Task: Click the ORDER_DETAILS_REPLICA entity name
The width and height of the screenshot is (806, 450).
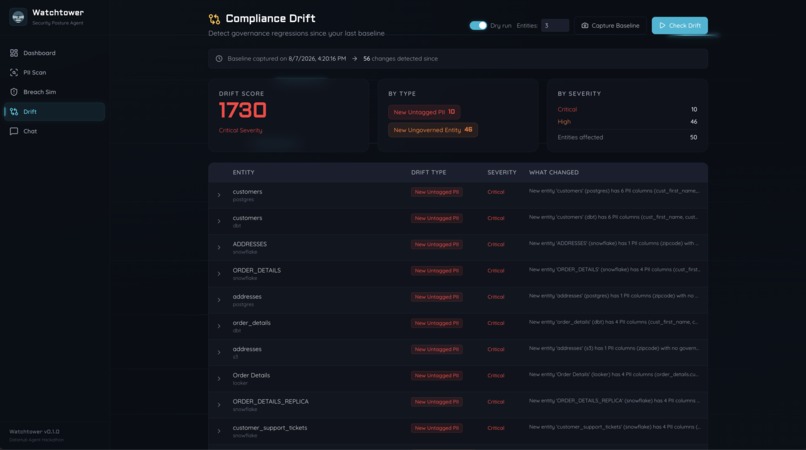Action: click(270, 402)
